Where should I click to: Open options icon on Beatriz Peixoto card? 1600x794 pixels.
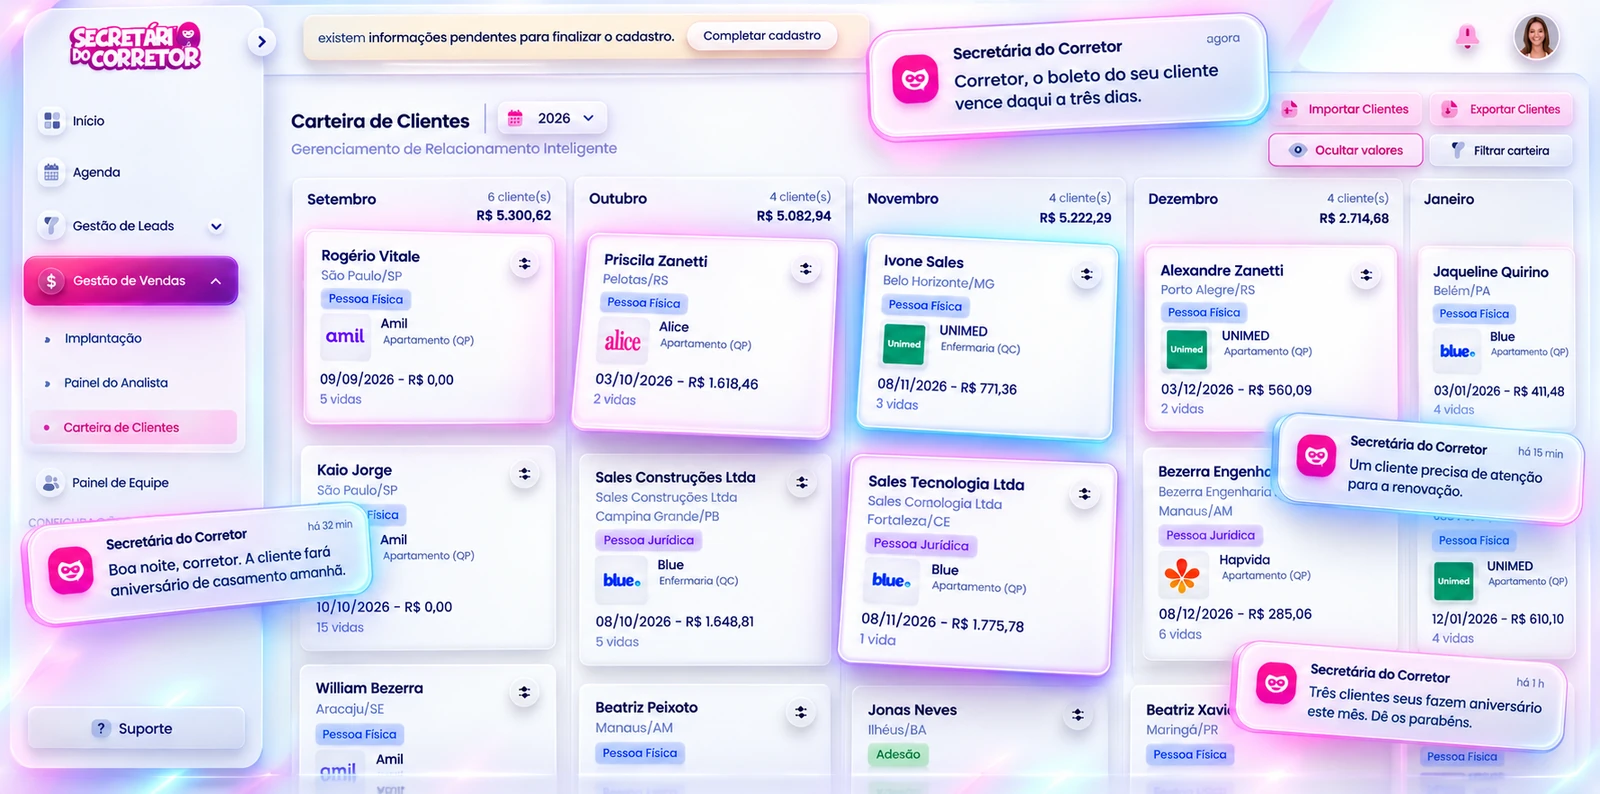point(800,712)
